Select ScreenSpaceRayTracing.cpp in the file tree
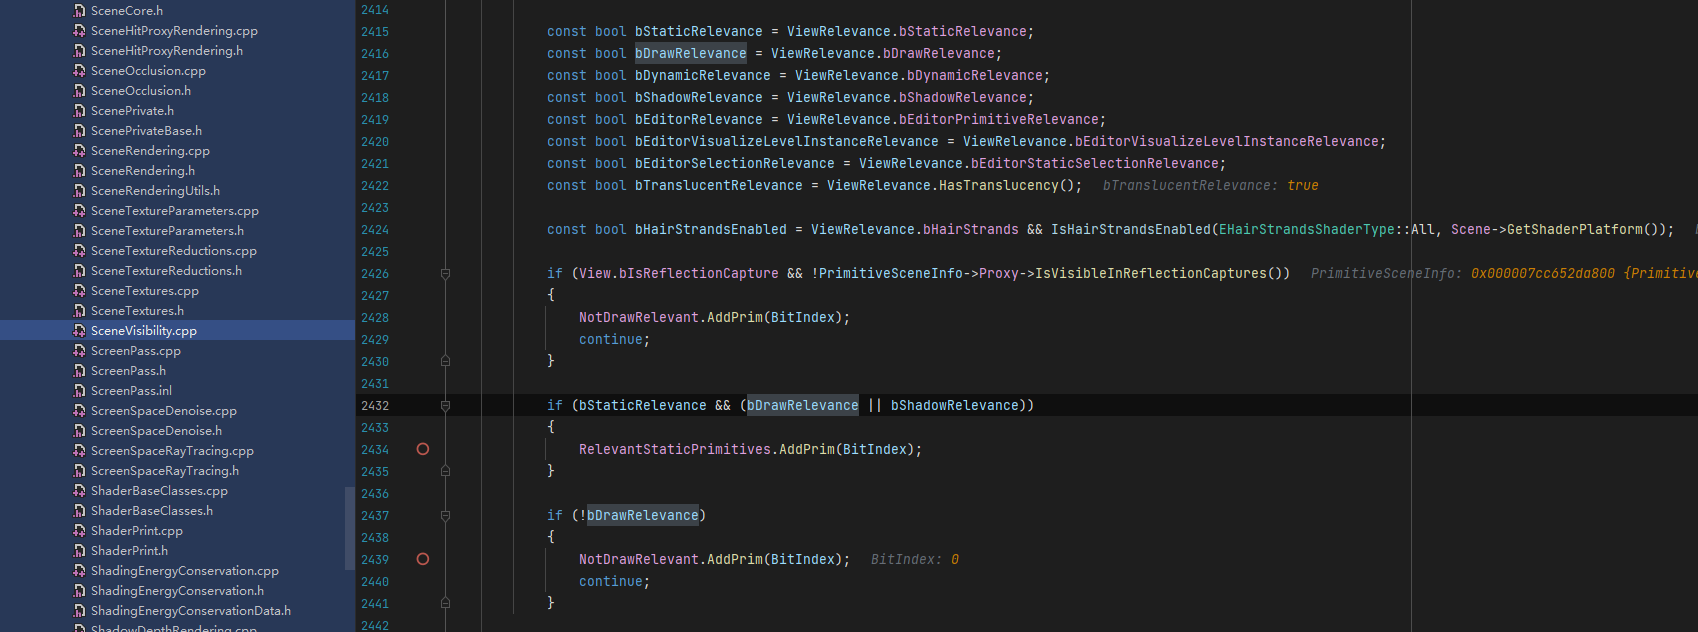The height and width of the screenshot is (632, 1698). [x=172, y=451]
